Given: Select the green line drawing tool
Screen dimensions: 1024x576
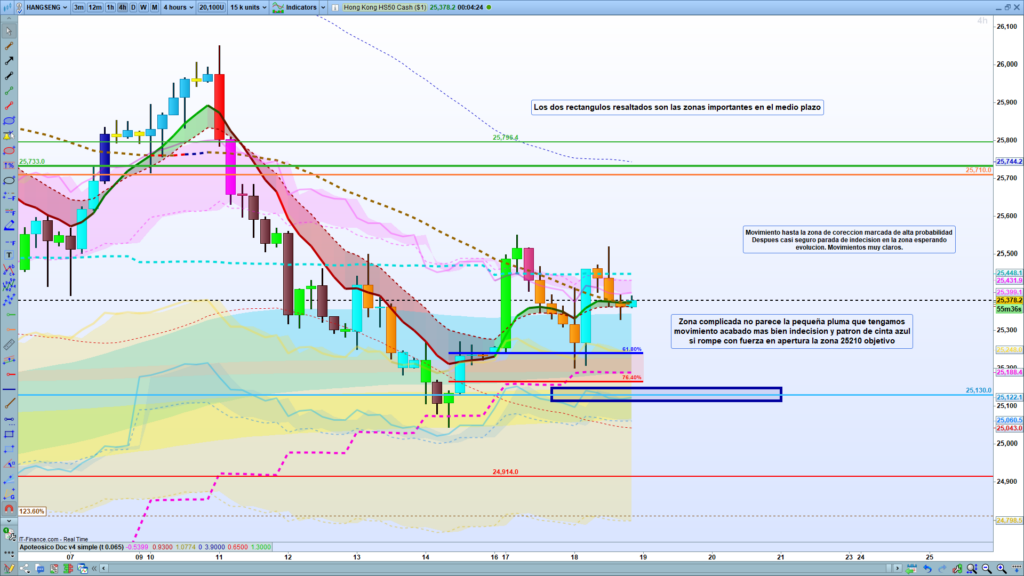Looking at the screenshot, I should (x=9, y=91).
